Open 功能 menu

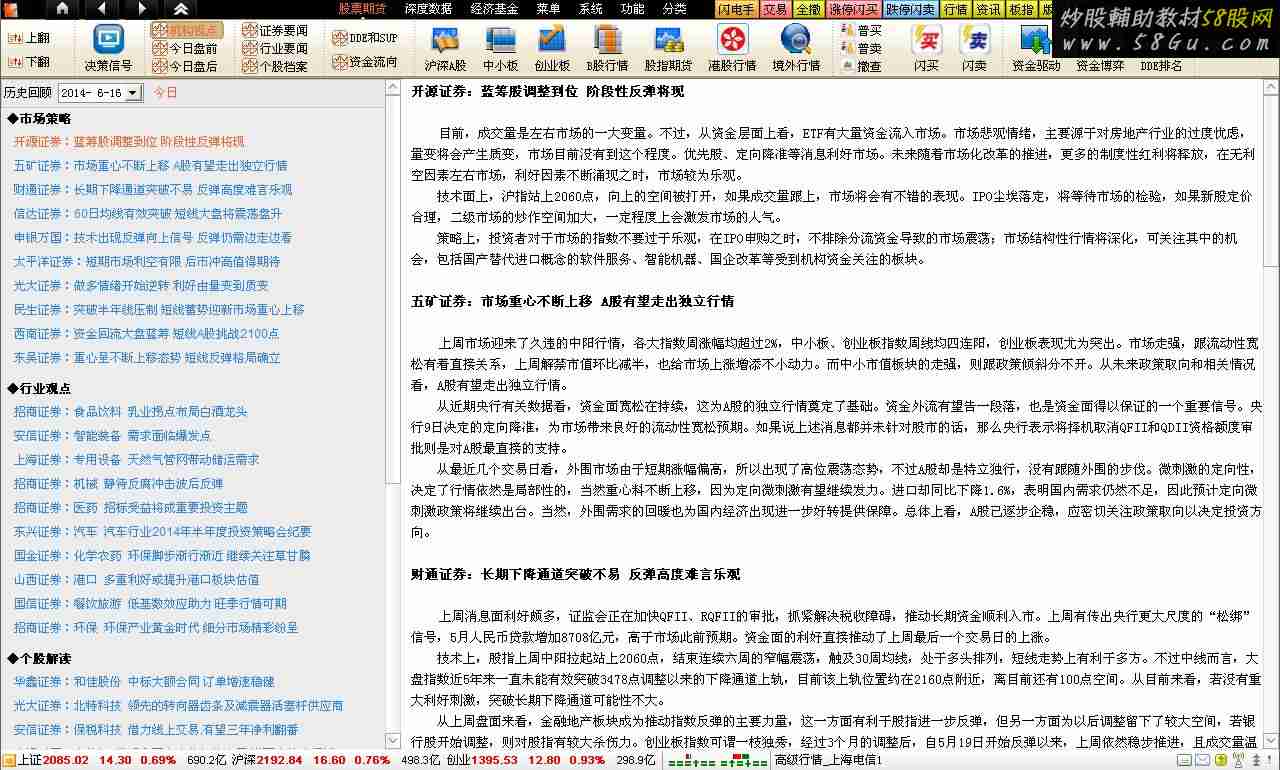(632, 9)
